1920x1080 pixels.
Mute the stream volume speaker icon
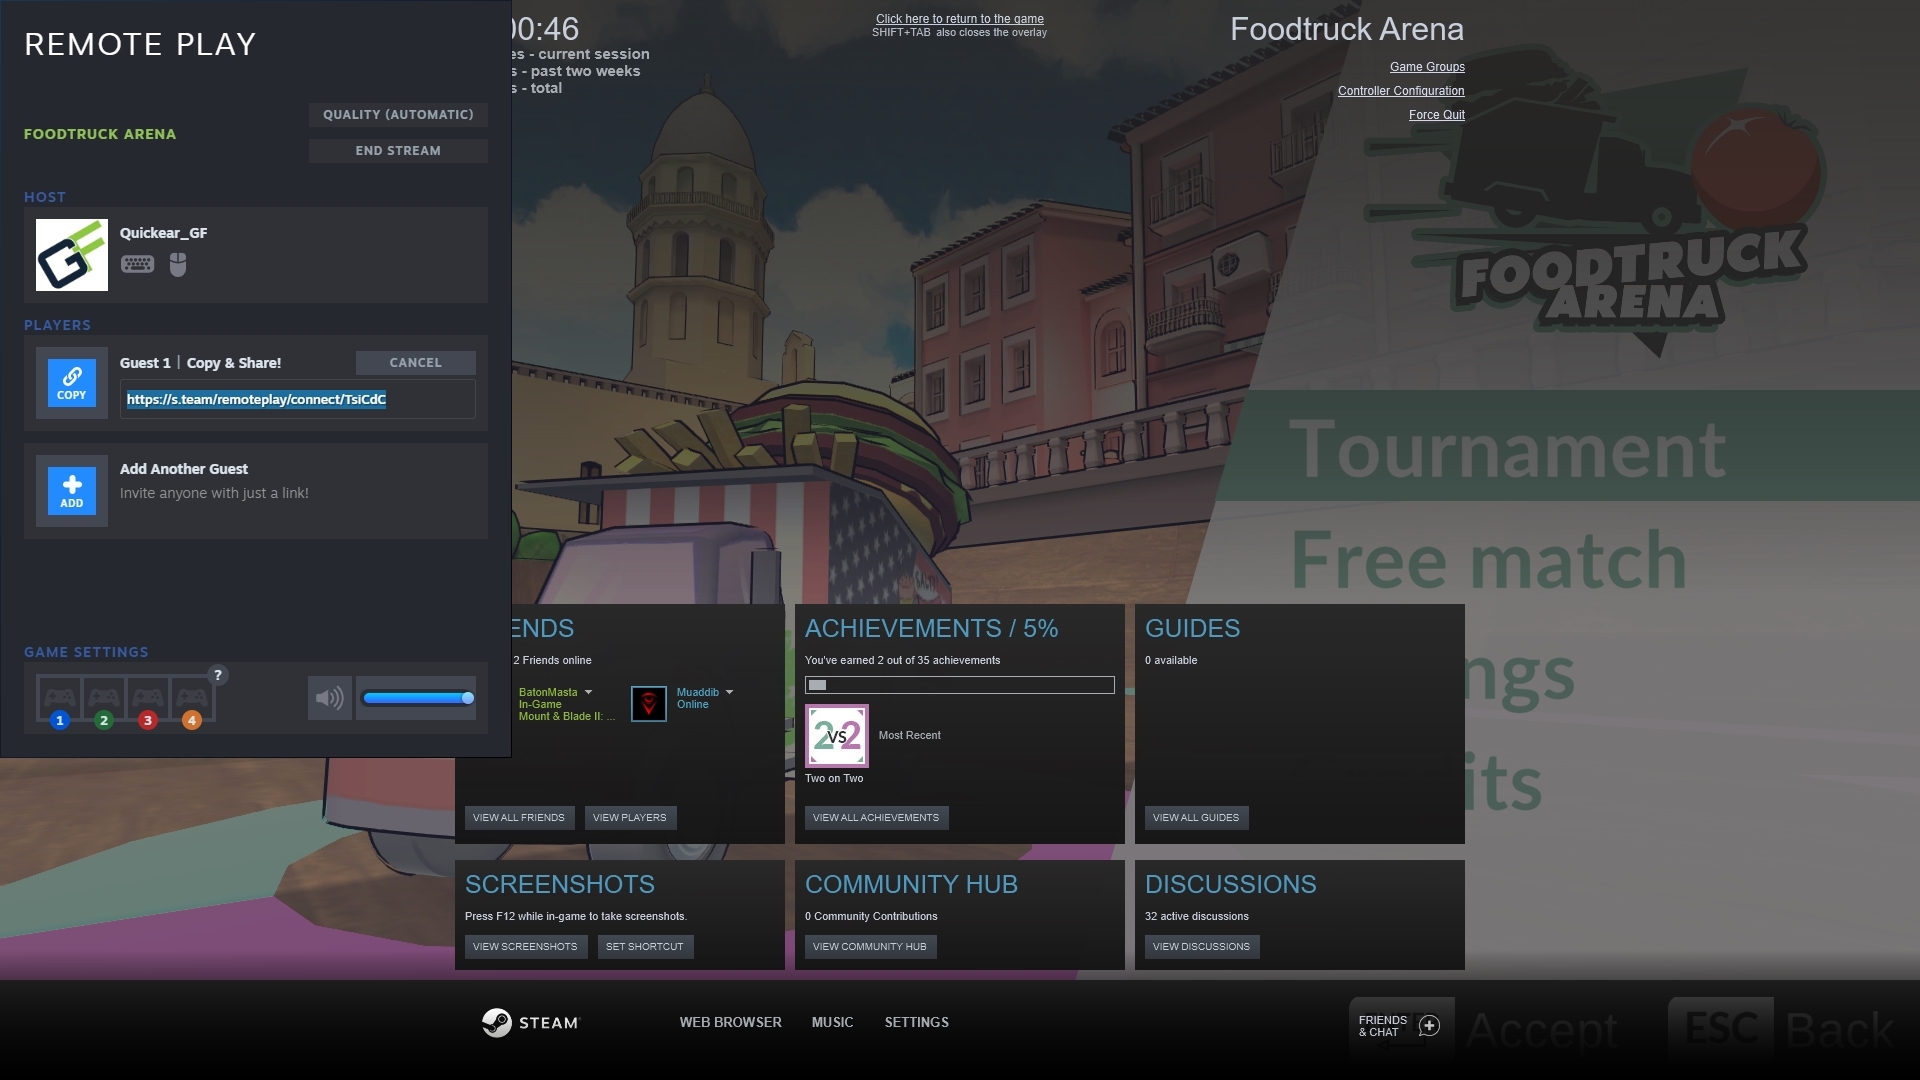pos(330,698)
